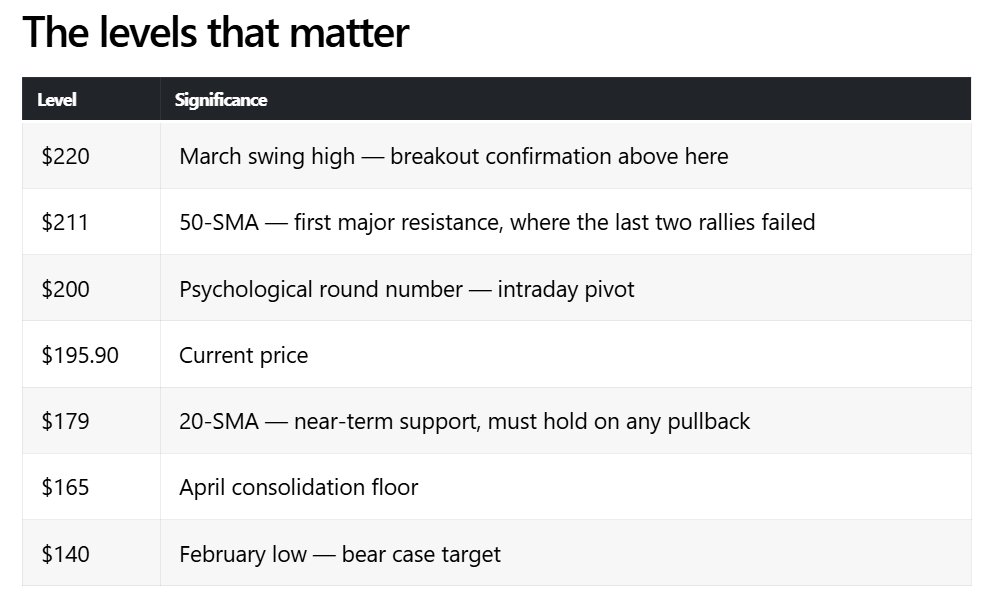989x602 pixels.
Task: Click the "50-SMA" term
Action: [x=217, y=222]
